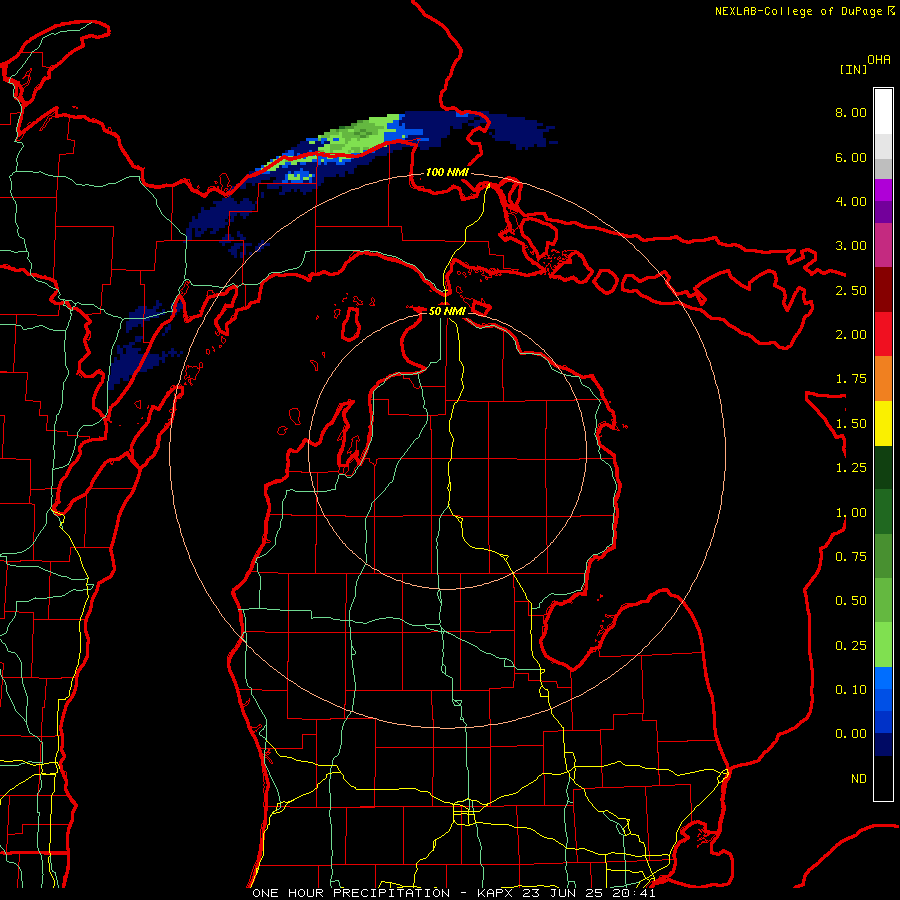Pick the pink swatch beside 3.00
The width and height of the screenshot is (900, 900).
click(883, 246)
